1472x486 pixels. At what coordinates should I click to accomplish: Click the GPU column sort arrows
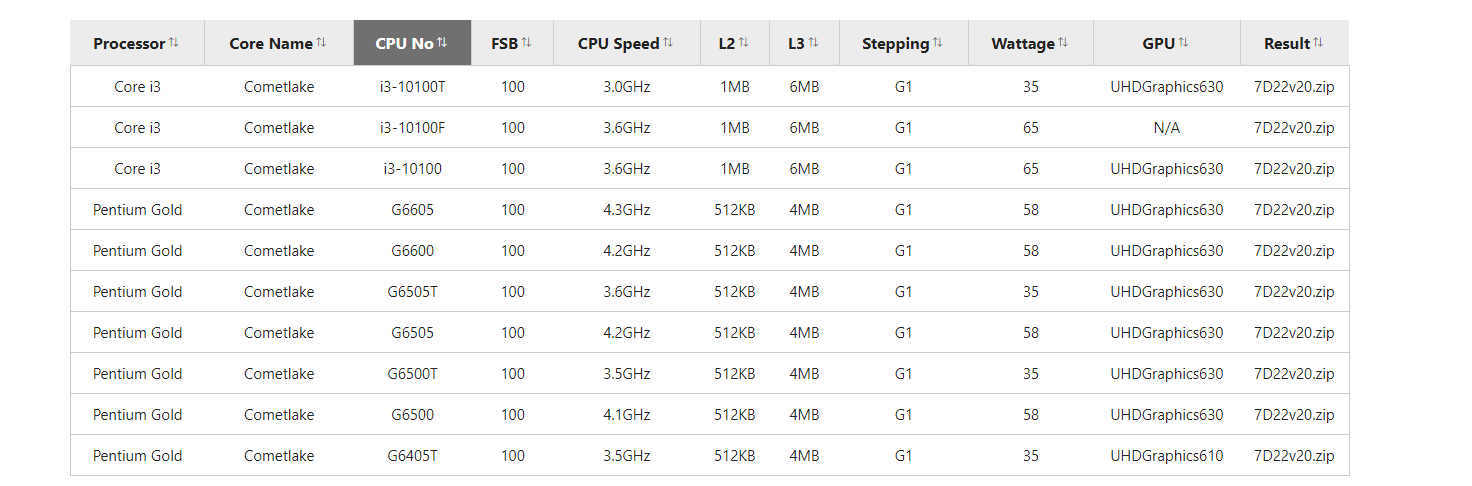(1184, 43)
